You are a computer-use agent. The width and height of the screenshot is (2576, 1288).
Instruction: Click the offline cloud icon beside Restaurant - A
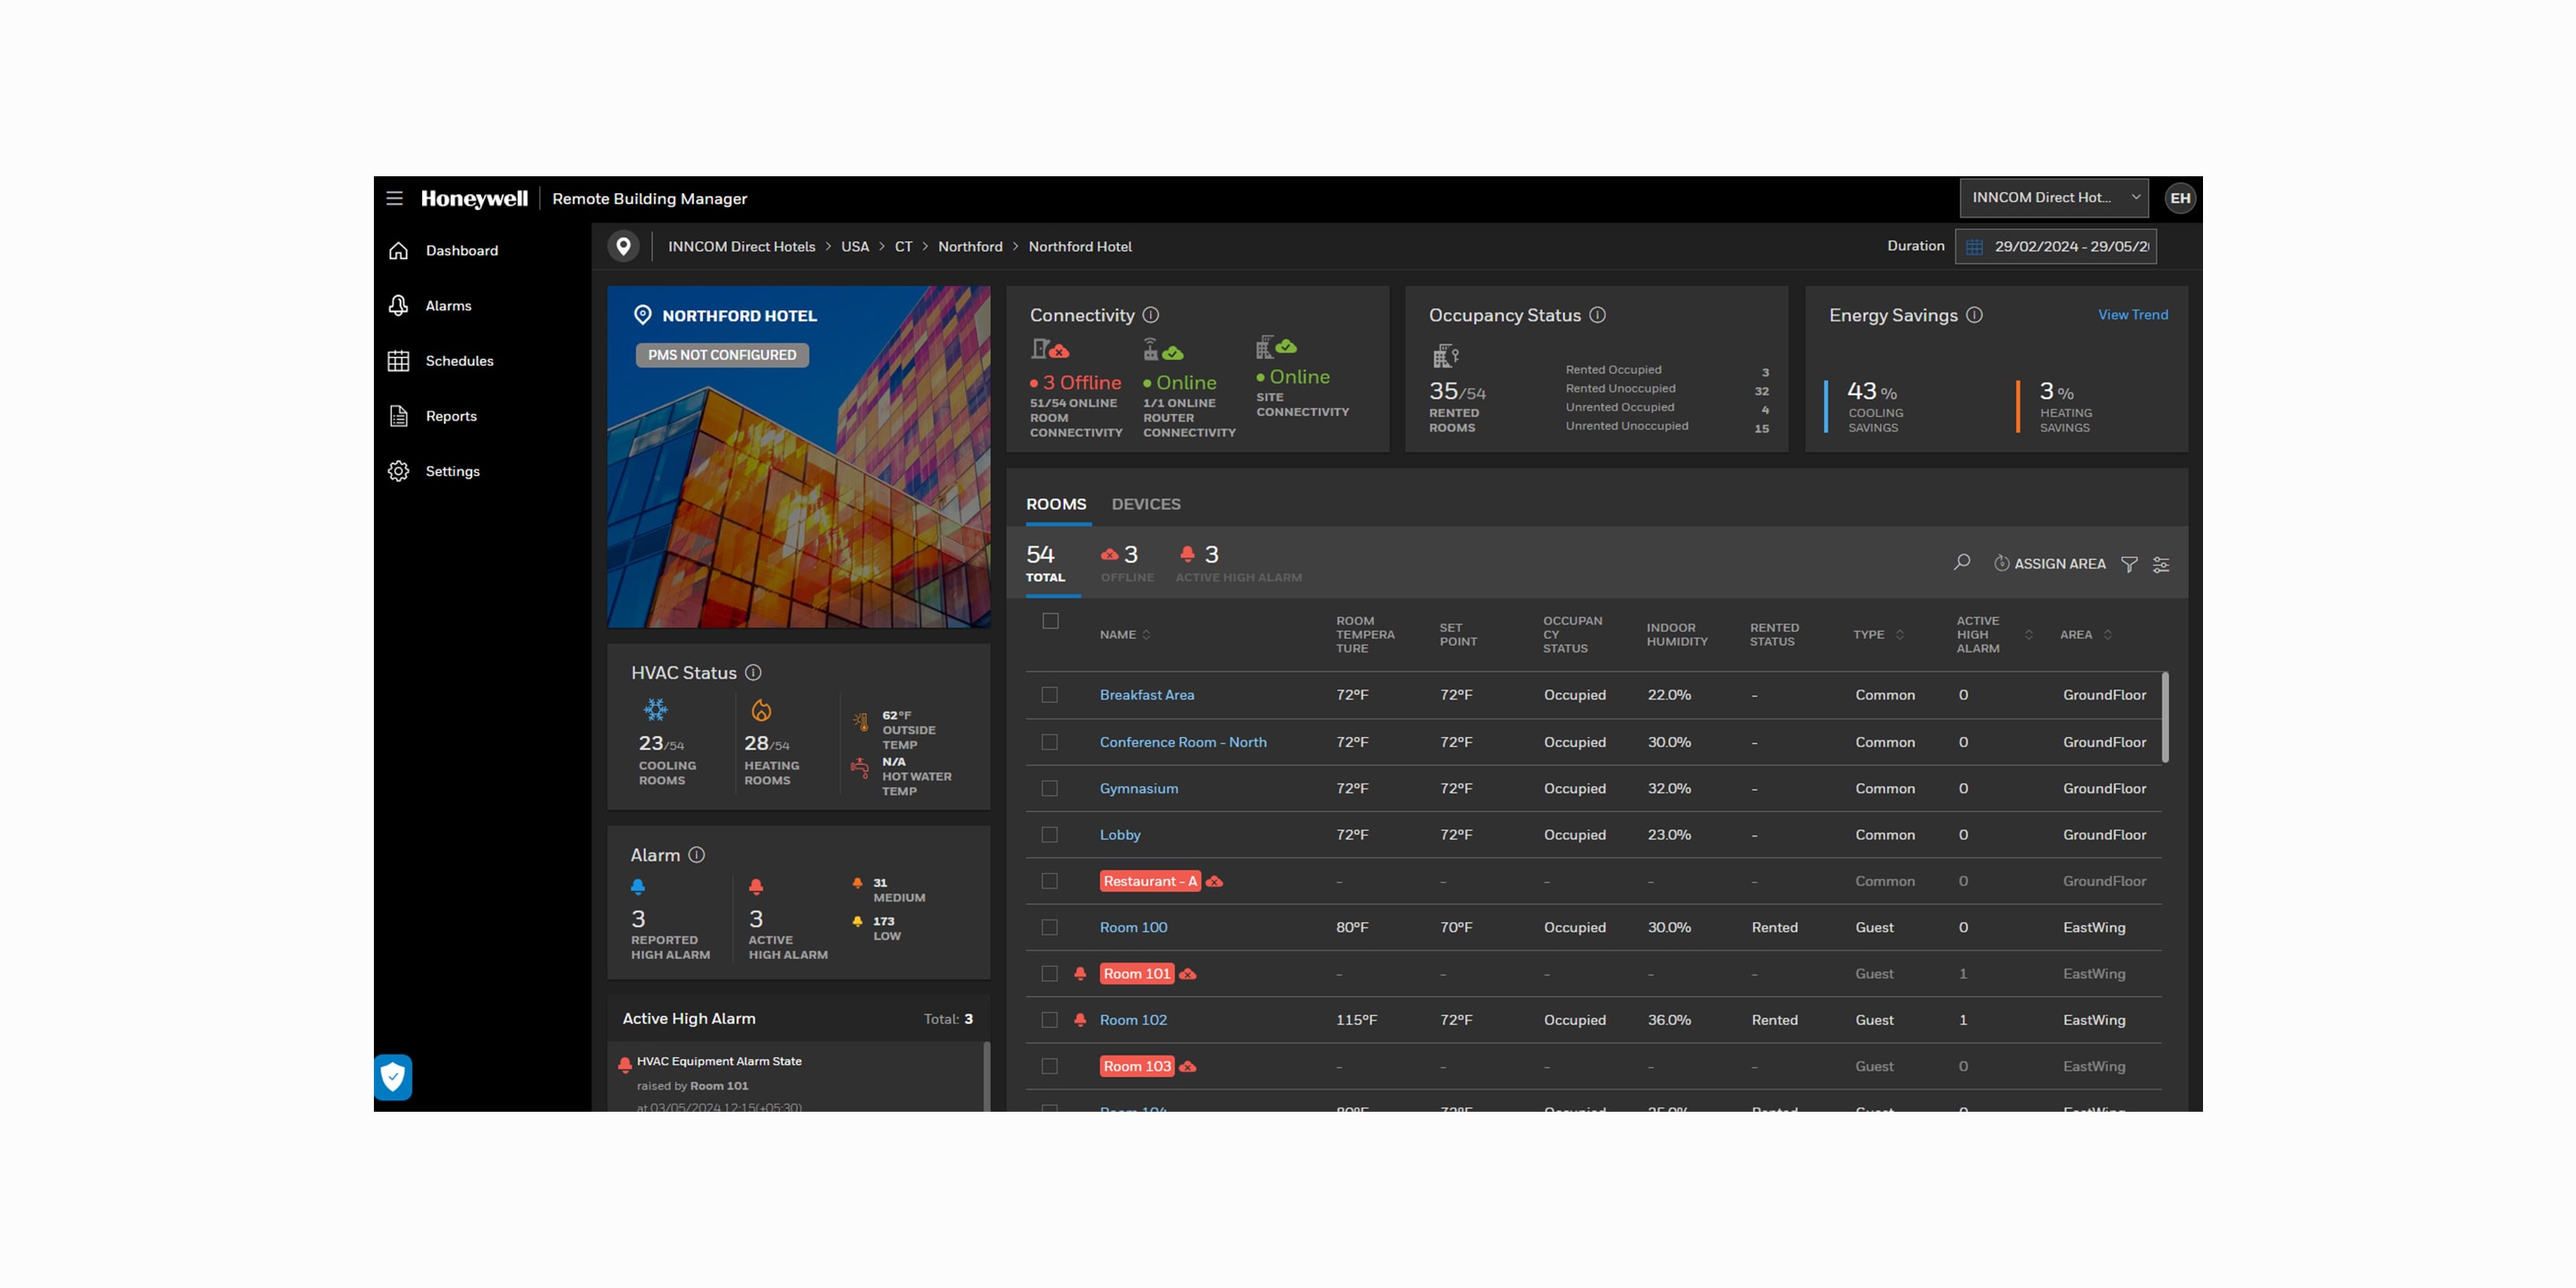tap(1214, 881)
